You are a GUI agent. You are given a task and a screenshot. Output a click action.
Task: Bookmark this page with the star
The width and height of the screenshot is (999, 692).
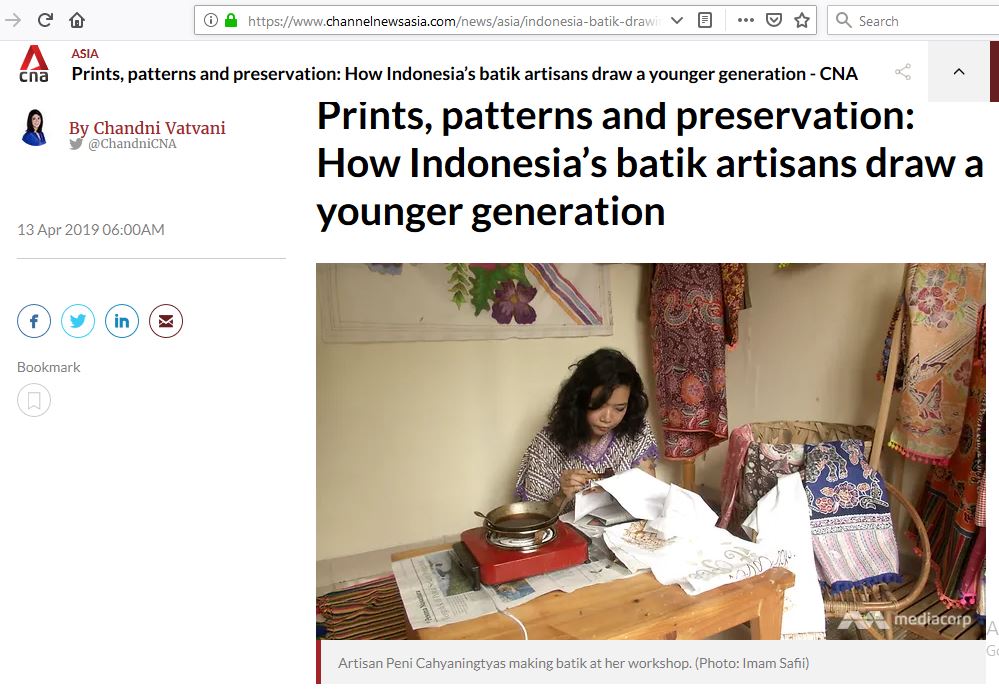(x=801, y=20)
